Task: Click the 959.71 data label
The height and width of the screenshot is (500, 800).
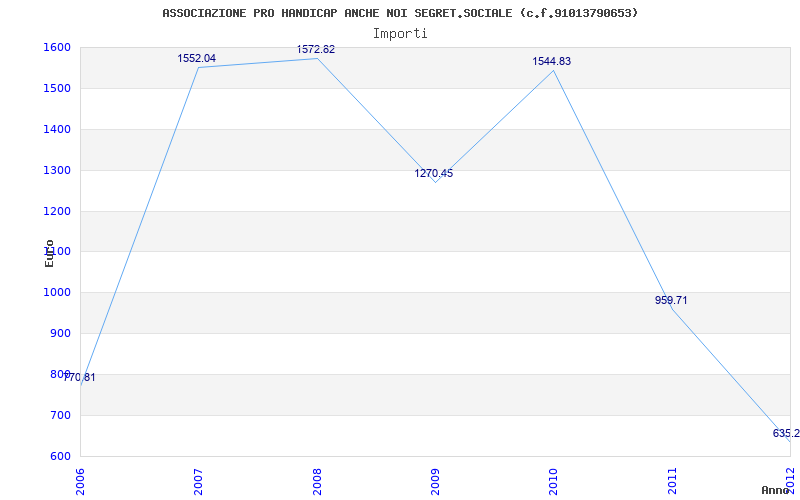Action: click(x=671, y=301)
